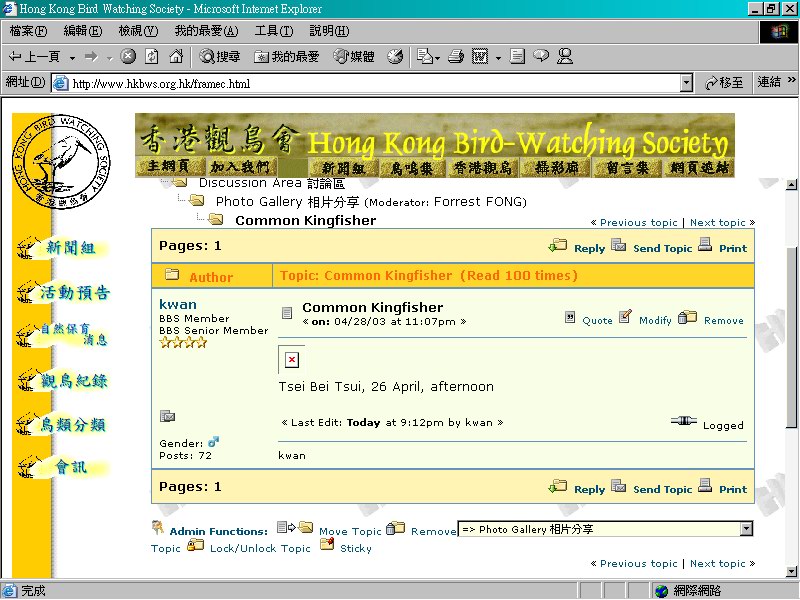Click the Lock/Unlock Topic admin link
Image resolution: width=800 pixels, height=600 pixels.
(x=260, y=548)
